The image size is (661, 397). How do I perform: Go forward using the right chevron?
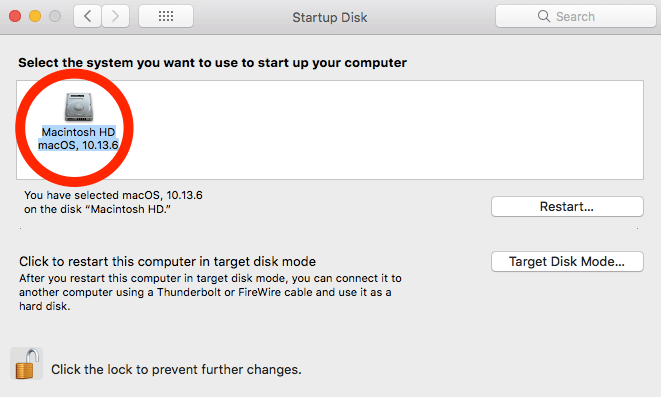[x=115, y=16]
